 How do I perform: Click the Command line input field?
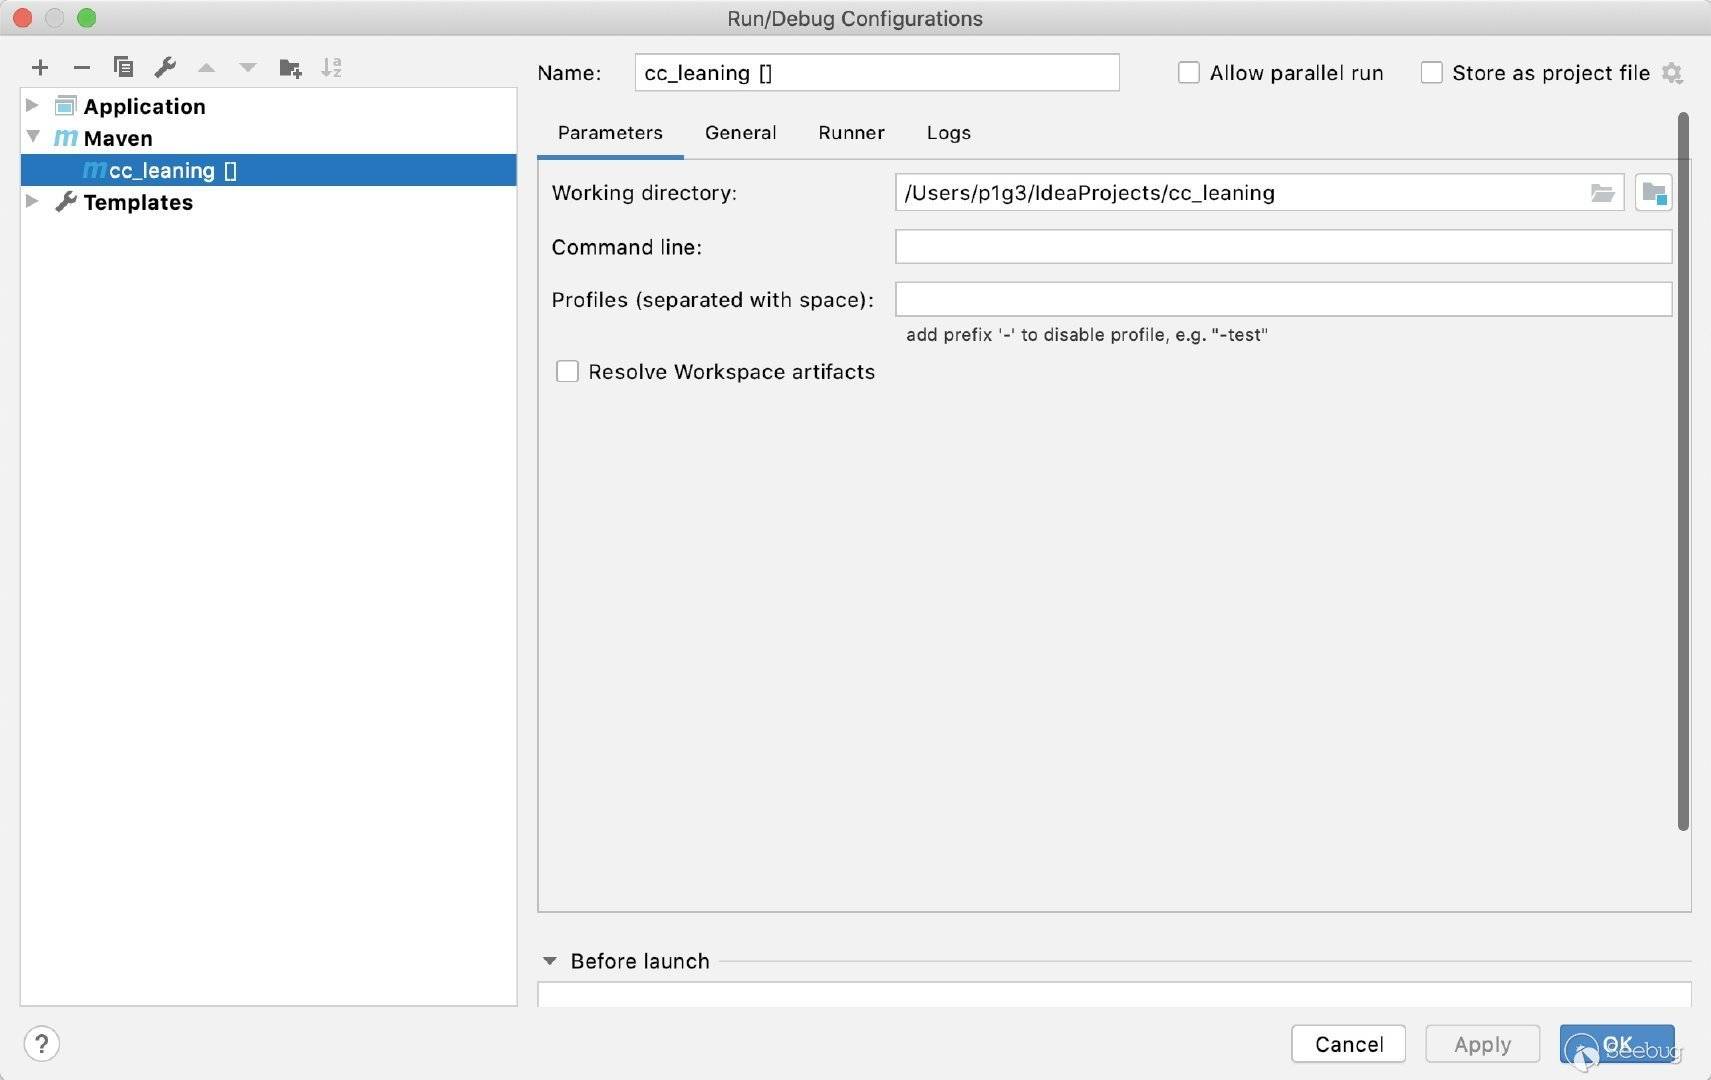tap(1282, 247)
